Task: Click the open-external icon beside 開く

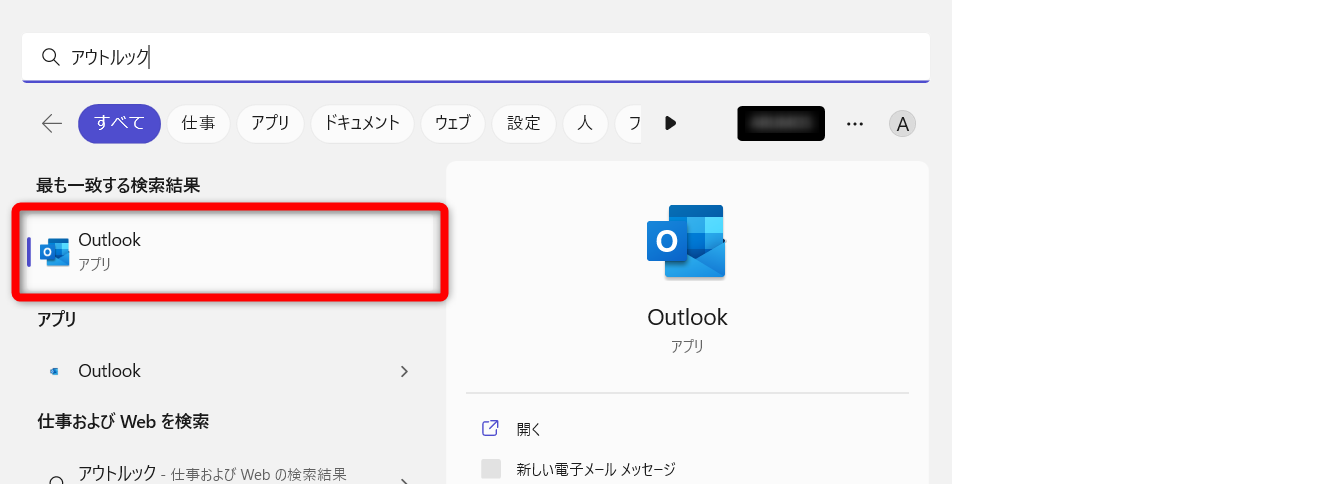Action: pyautogui.click(x=490, y=428)
